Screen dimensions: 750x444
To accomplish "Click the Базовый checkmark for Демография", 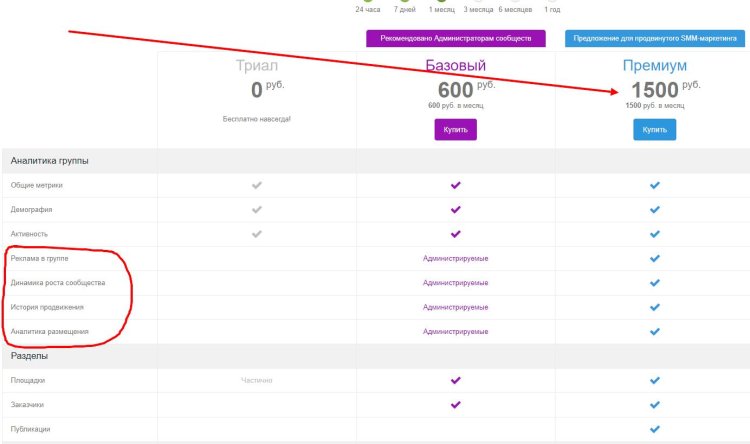I will (x=455, y=210).
